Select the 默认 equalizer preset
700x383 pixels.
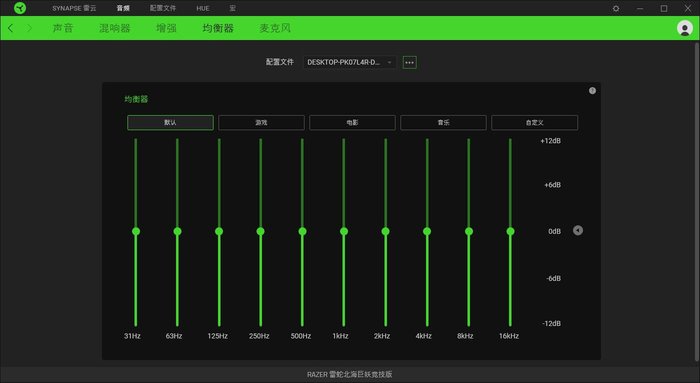tap(170, 123)
